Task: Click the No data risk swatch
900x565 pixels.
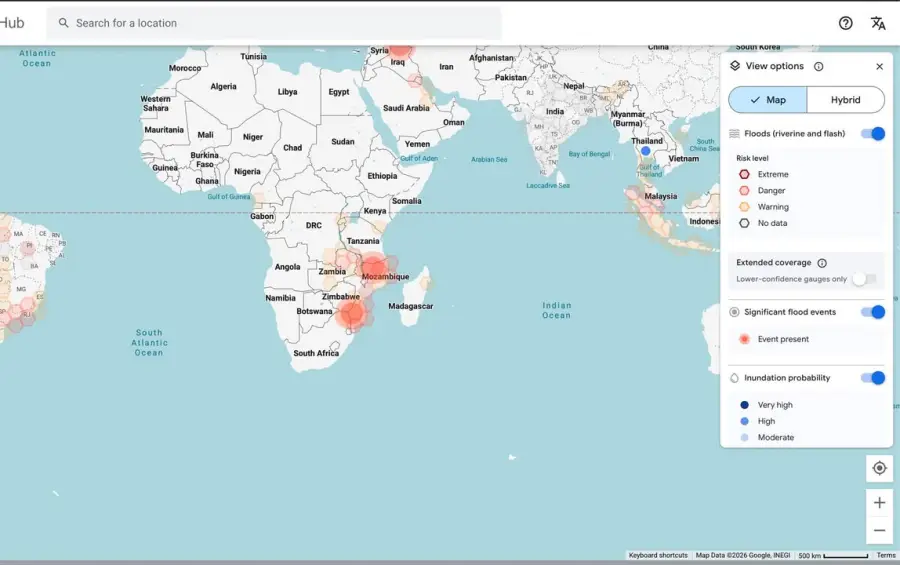Action: pos(744,223)
